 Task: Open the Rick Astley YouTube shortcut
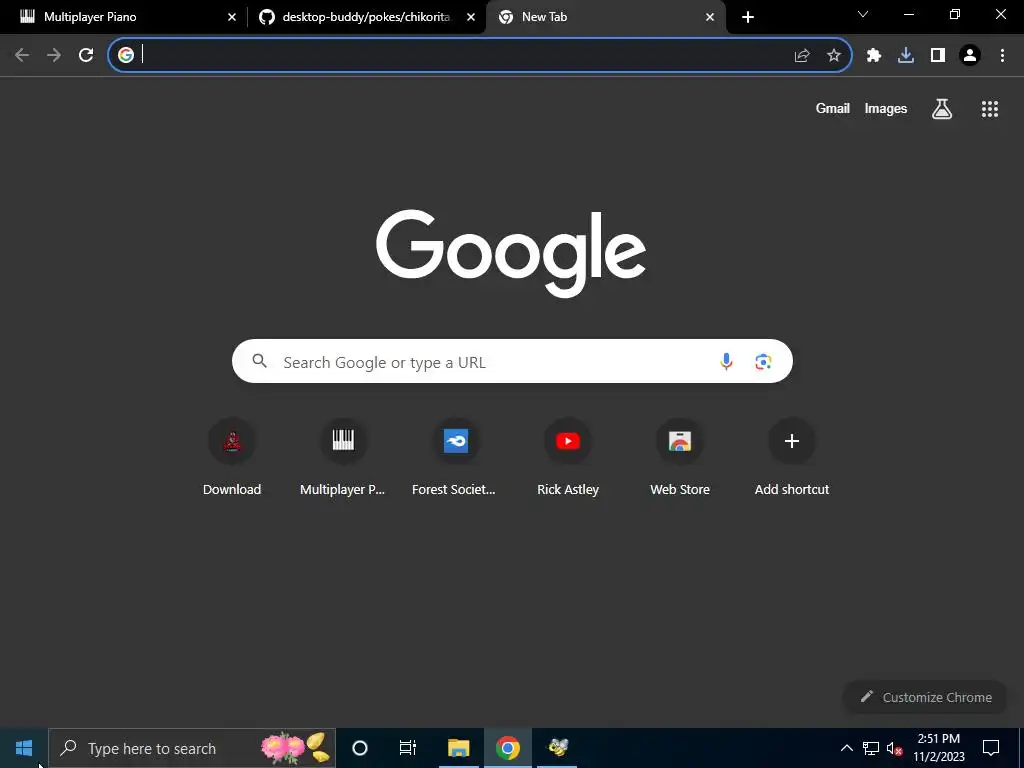click(x=568, y=457)
